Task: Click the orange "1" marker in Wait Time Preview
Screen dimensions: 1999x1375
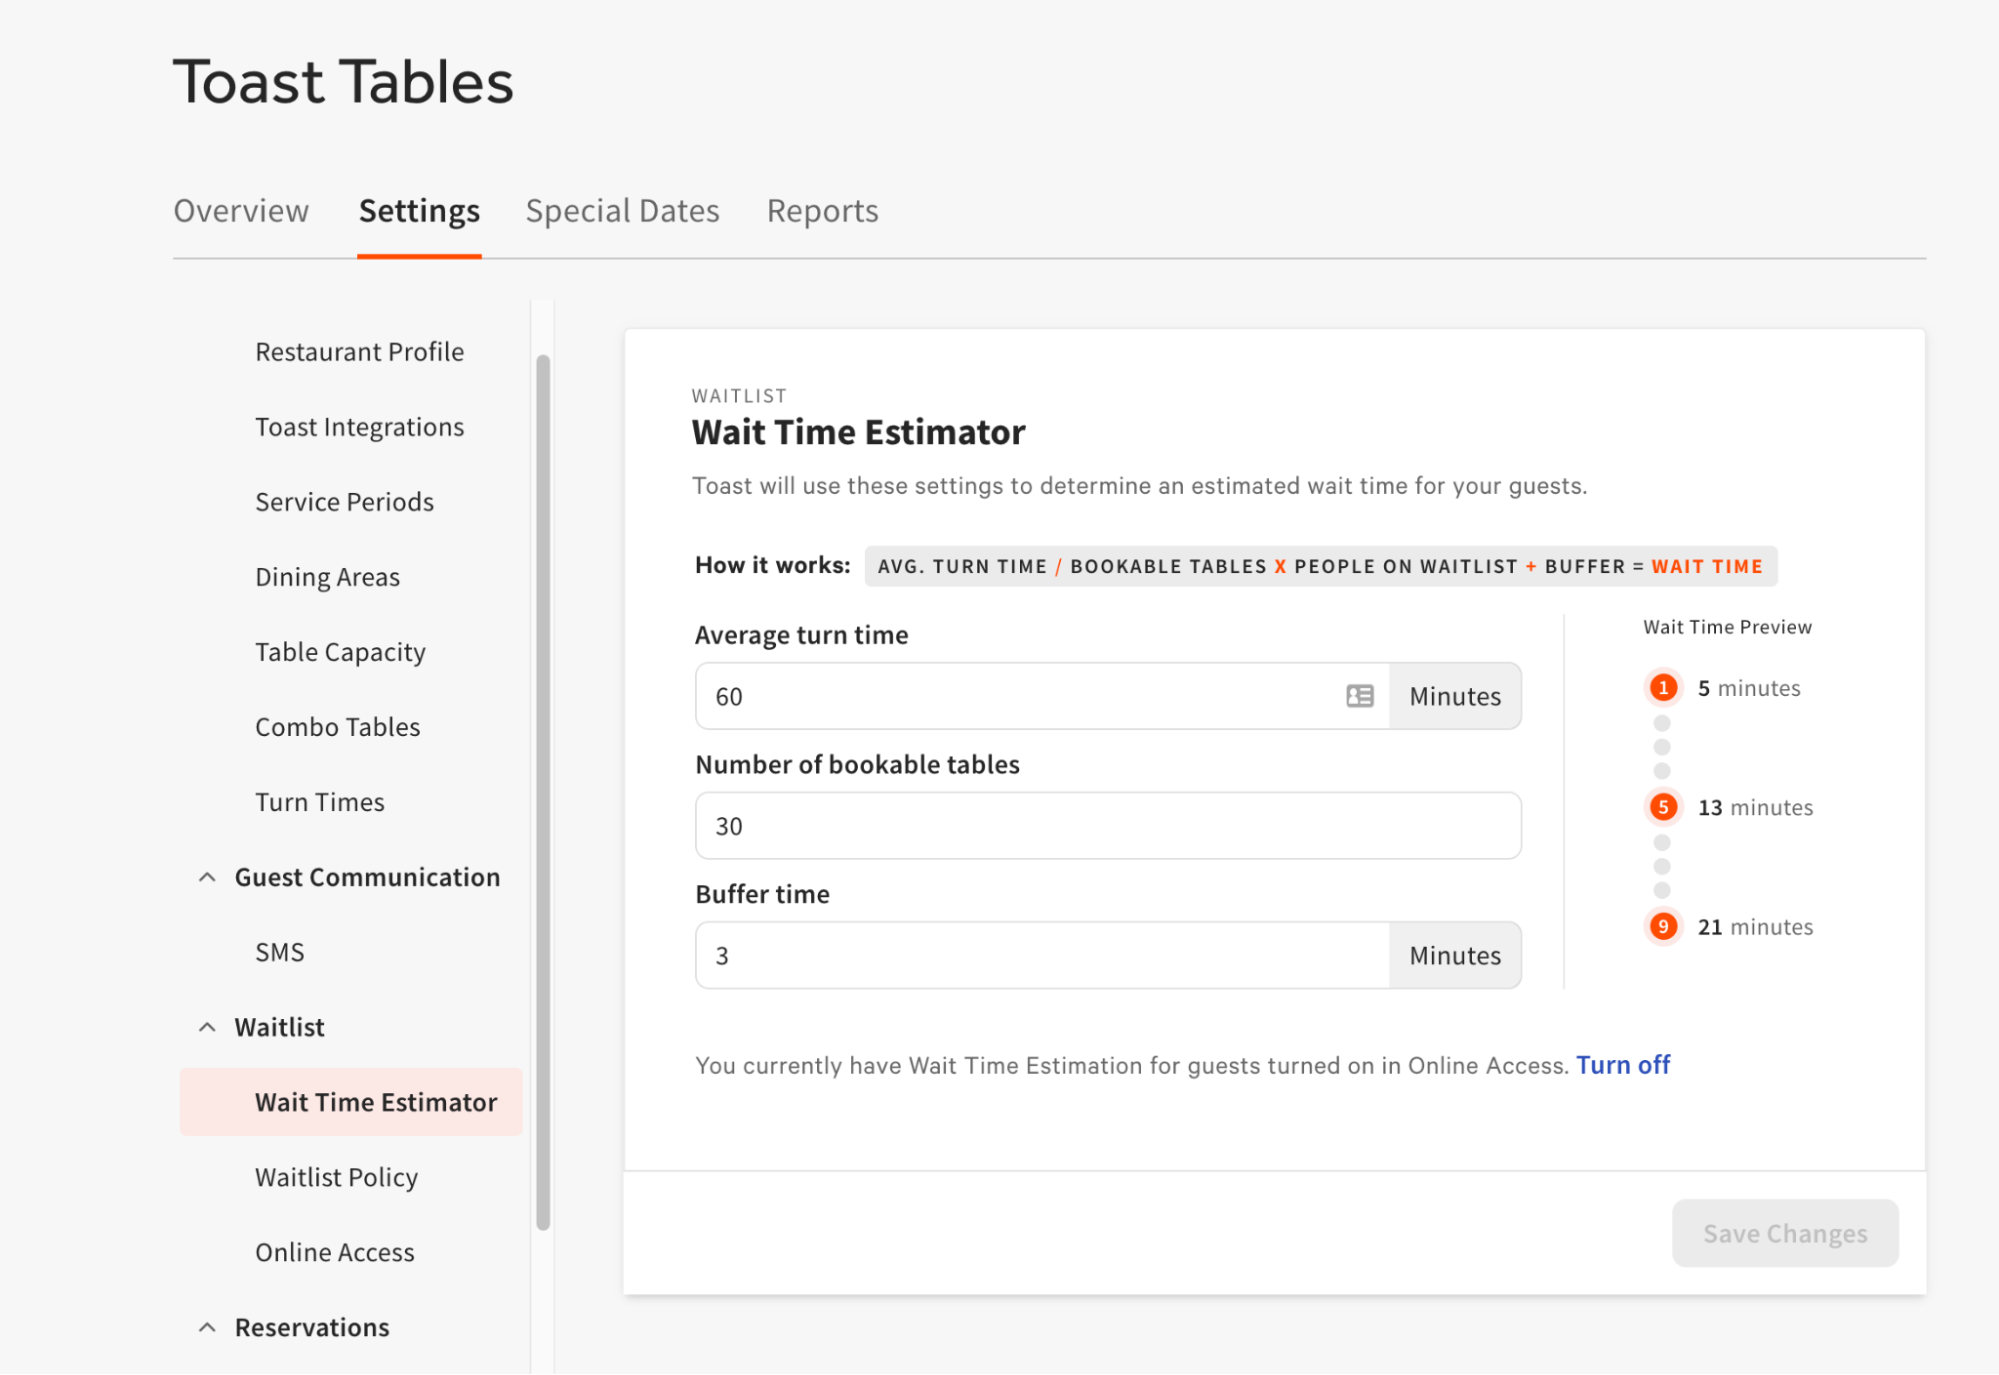Action: click(1663, 687)
